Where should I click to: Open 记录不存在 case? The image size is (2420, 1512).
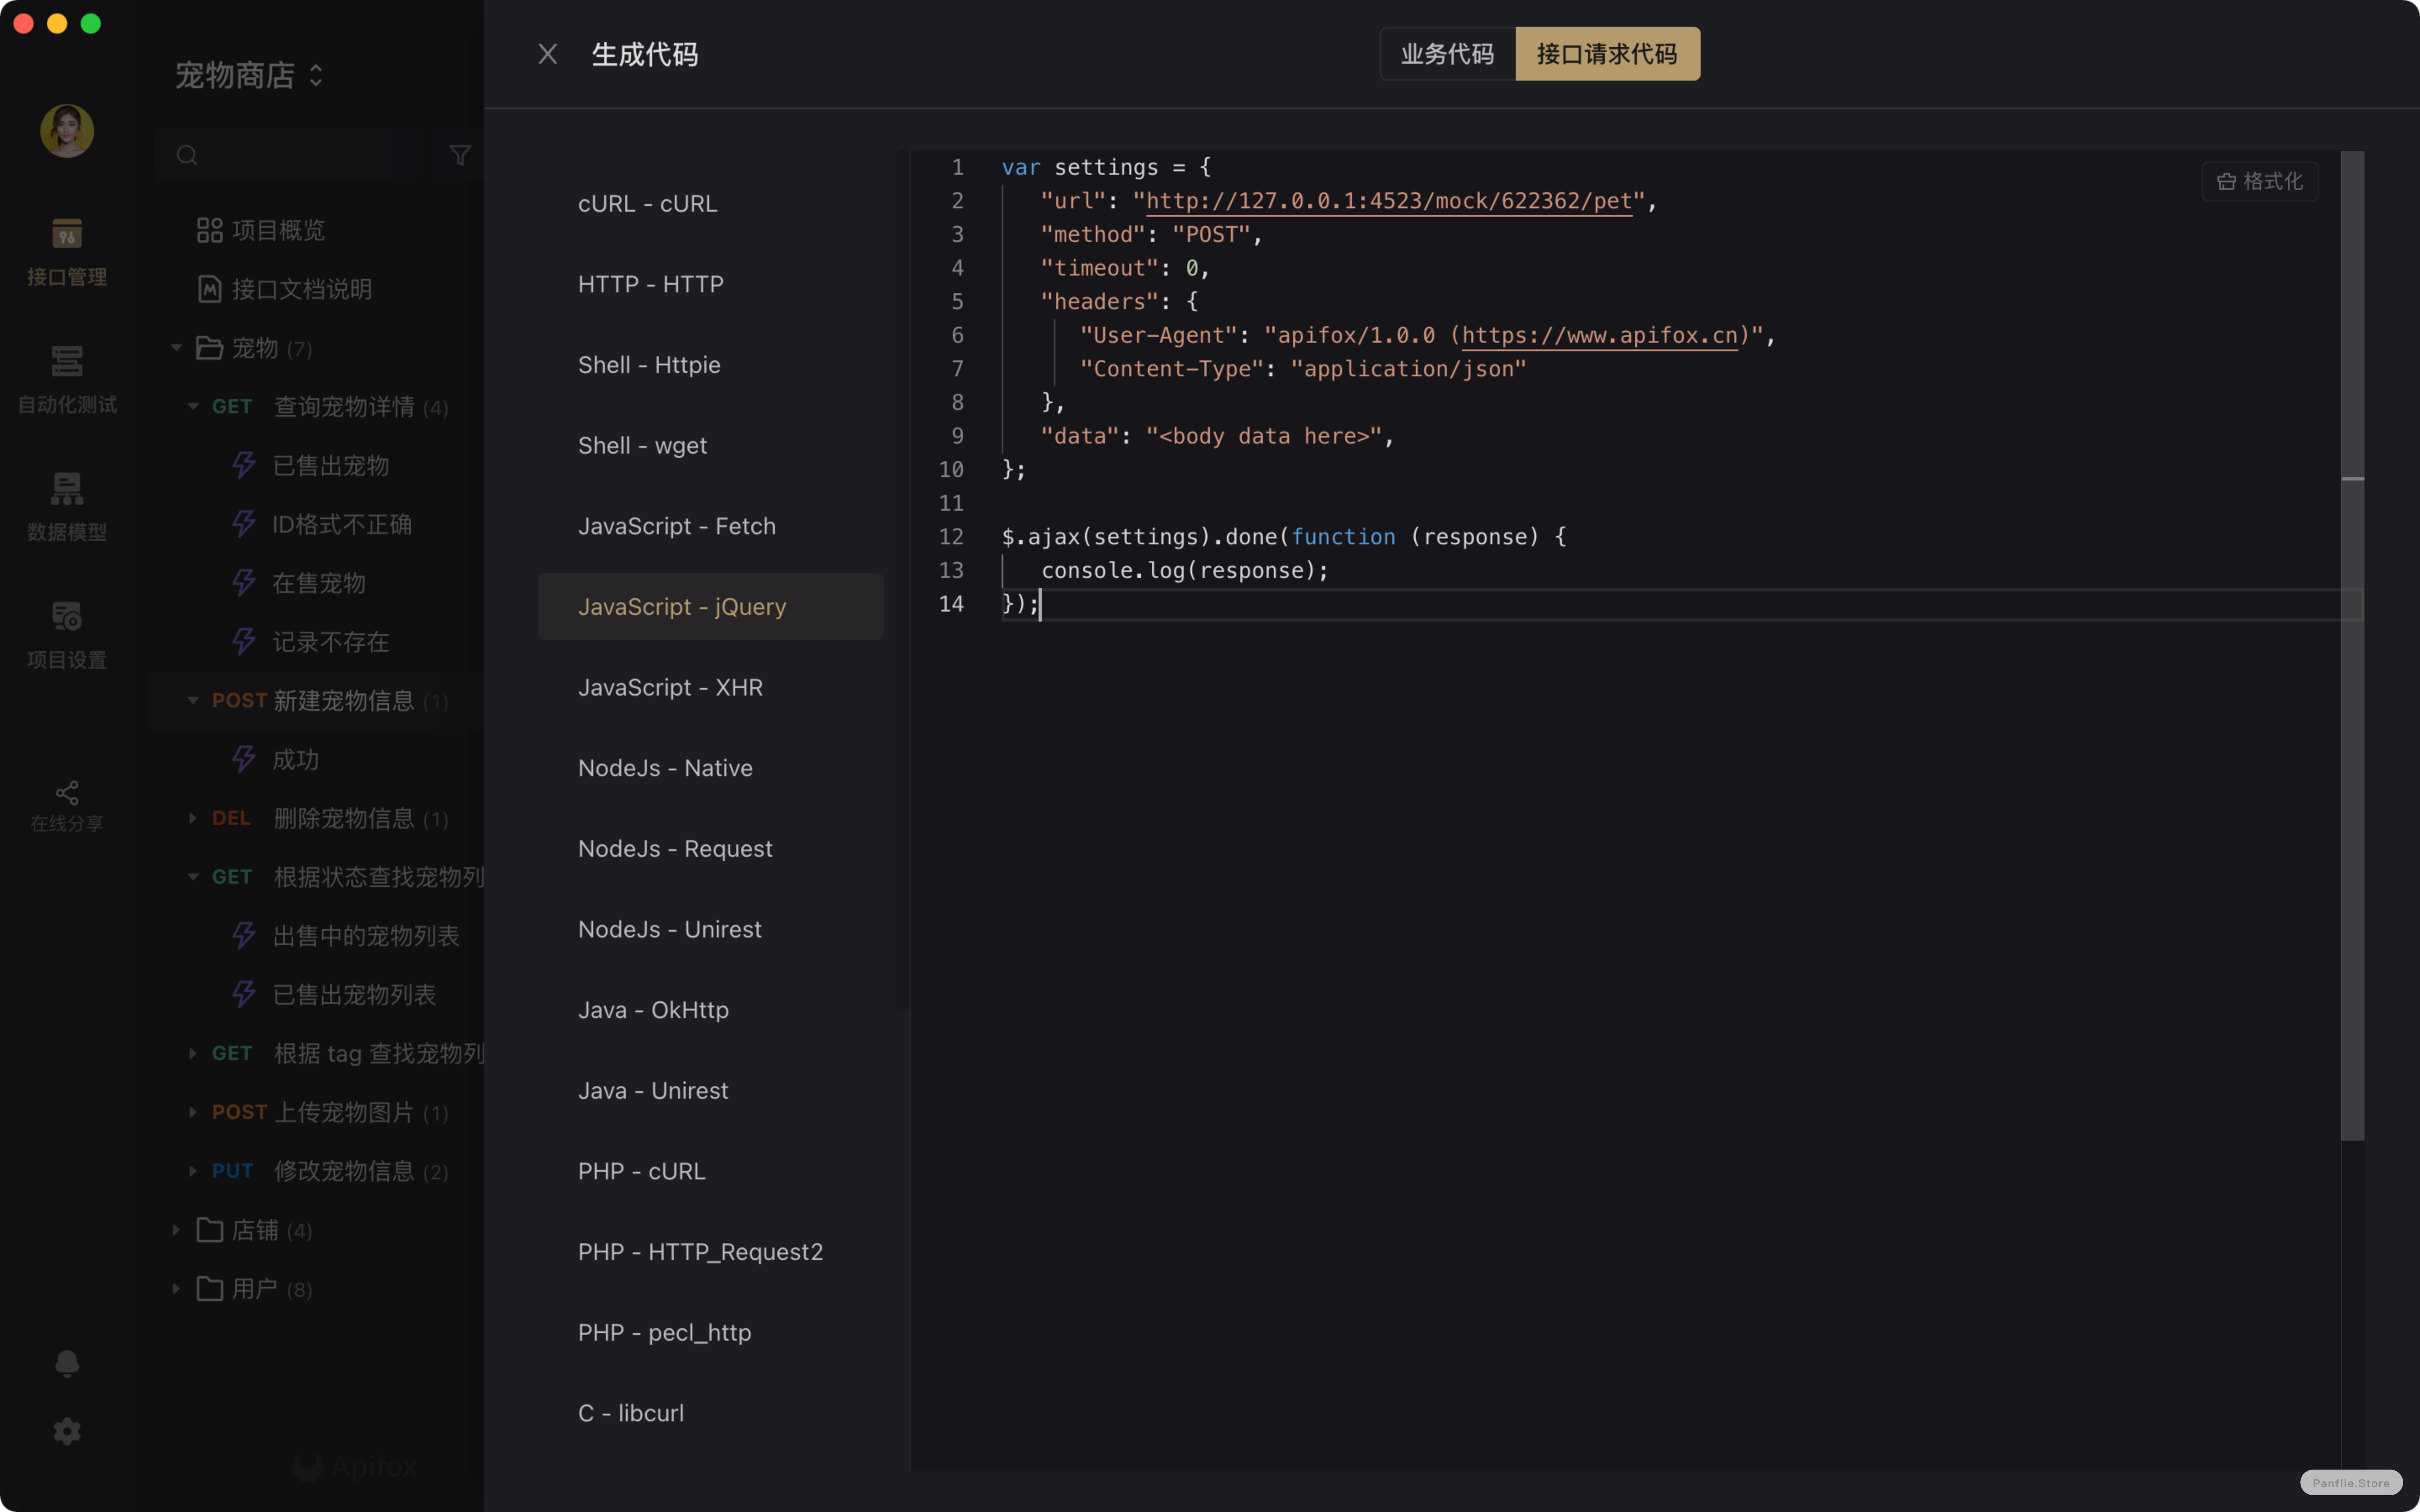coord(310,642)
